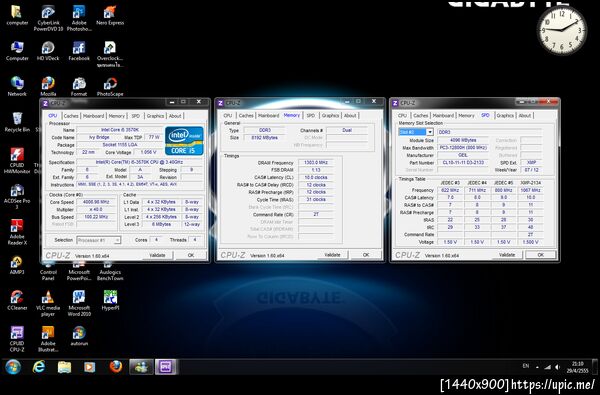Open the HD VDeck desktop icon
Screen dimensions: 600x395
(x=48, y=51)
